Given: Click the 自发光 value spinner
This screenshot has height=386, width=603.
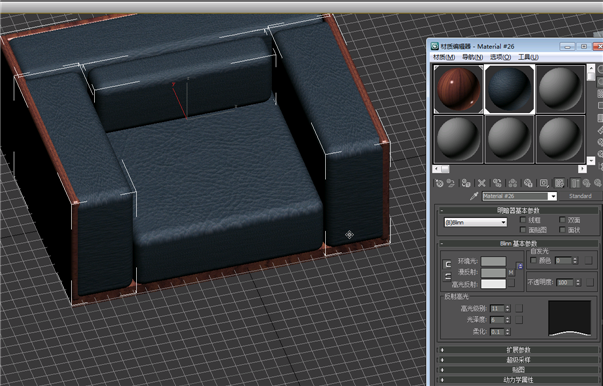Looking at the screenshot, I should point(575,261).
